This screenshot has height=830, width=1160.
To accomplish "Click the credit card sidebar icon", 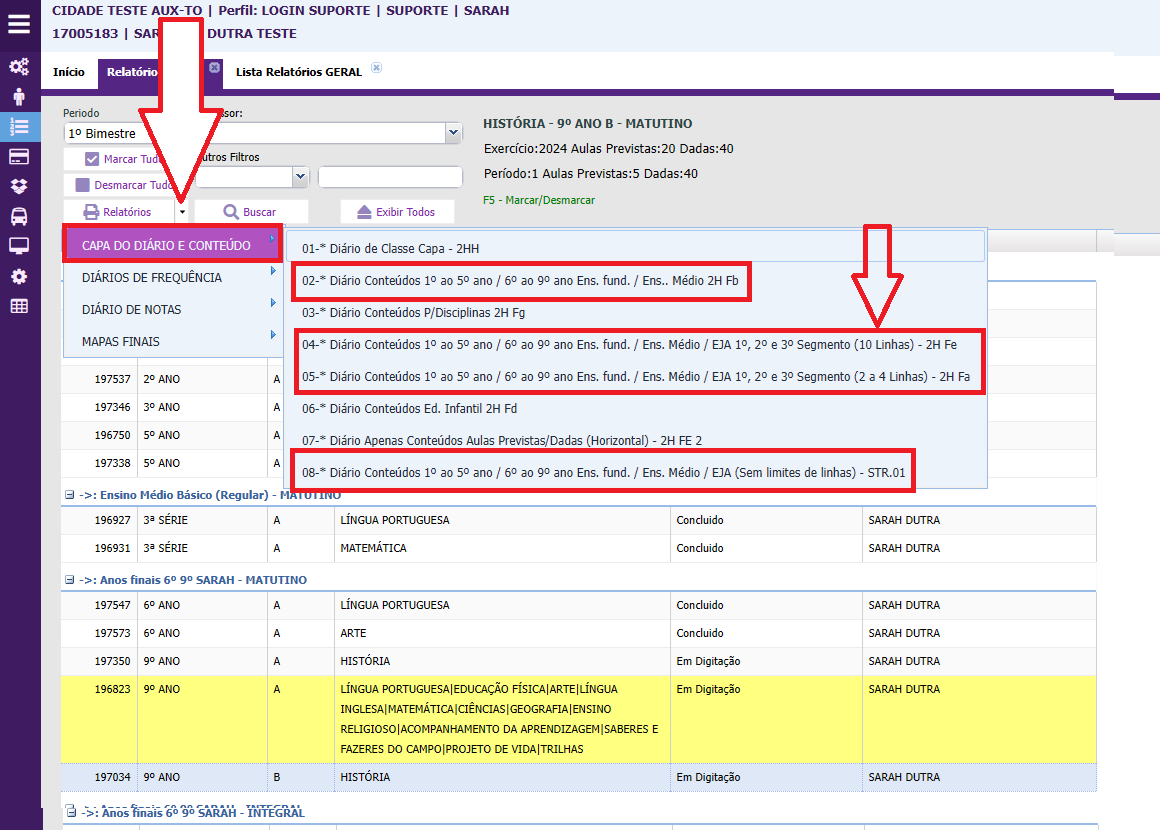I will coord(19,157).
